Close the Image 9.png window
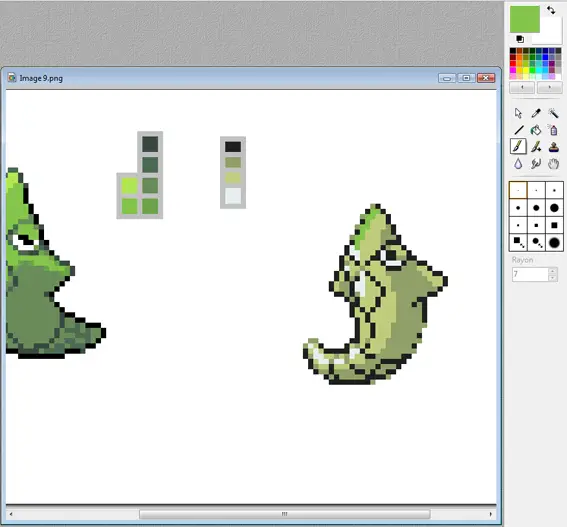567x527 pixels. pyautogui.click(x=486, y=78)
